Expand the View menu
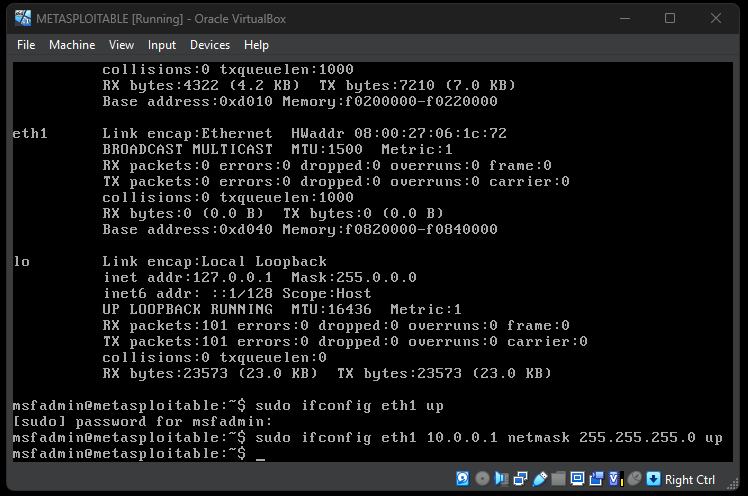The height and width of the screenshot is (496, 748). tap(121, 45)
